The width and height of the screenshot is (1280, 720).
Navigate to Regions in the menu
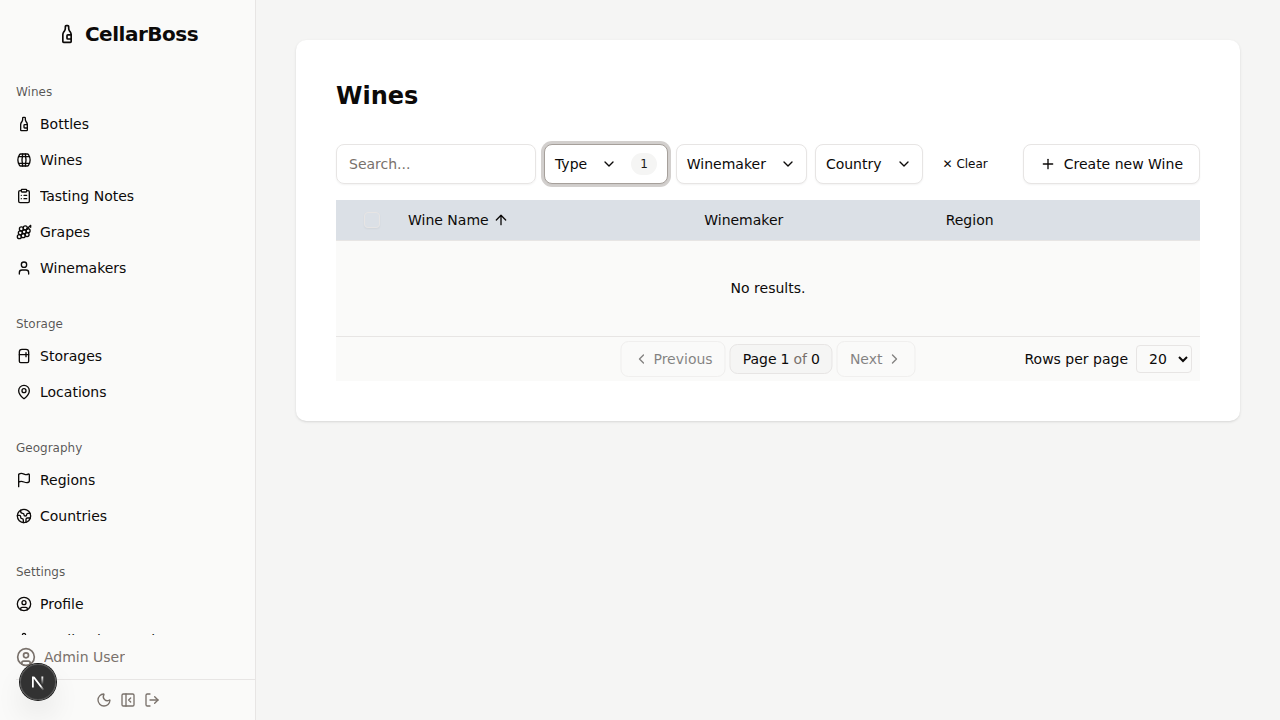pos(67,480)
